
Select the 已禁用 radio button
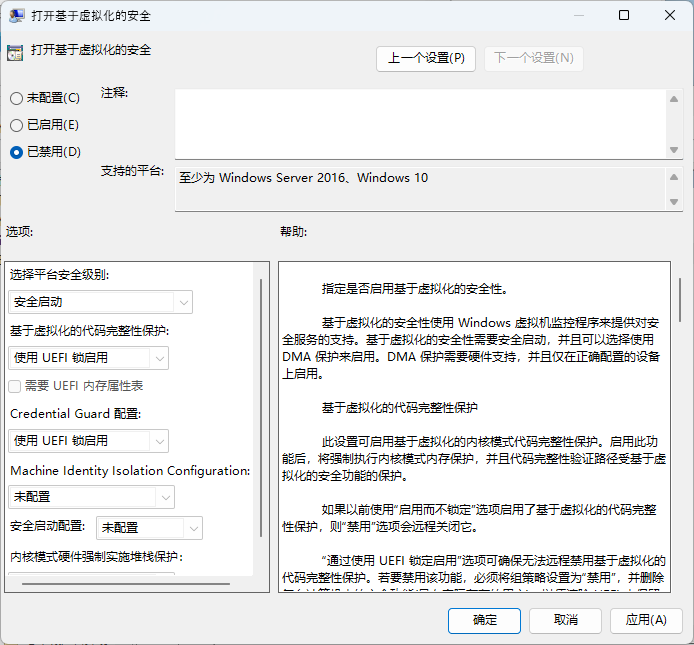[x=16, y=152]
